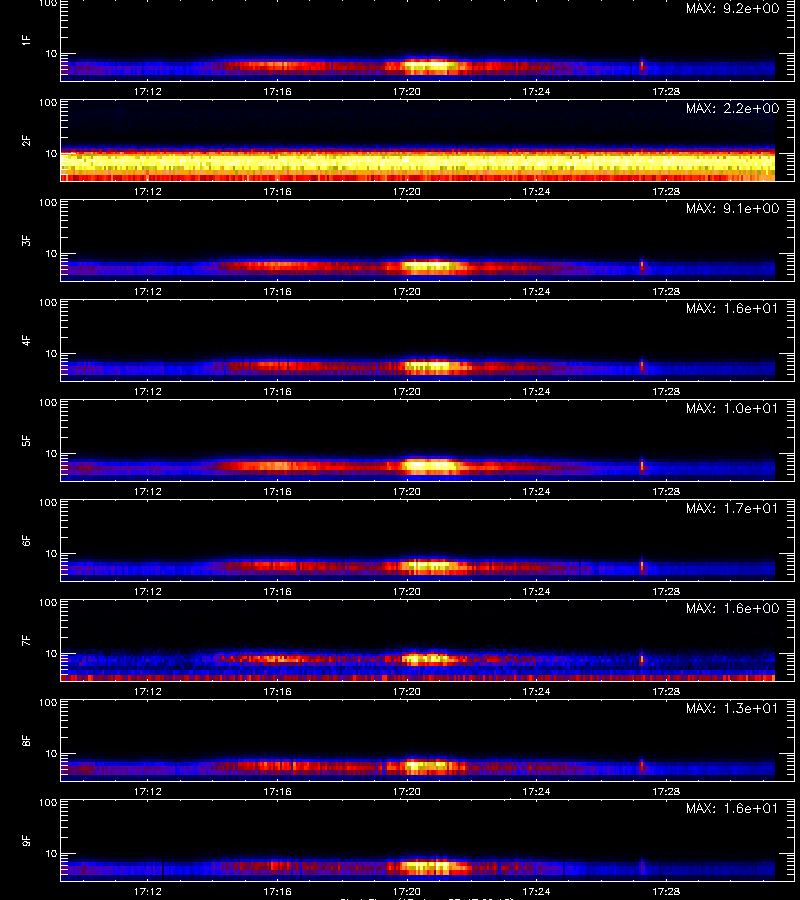
Task: Select the 4F panel axis label
Action: (x=26, y=340)
